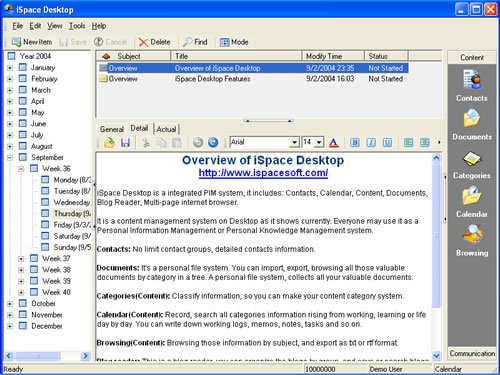The width and height of the screenshot is (500, 375).
Task: Toggle underline formatting
Action: coord(387,143)
